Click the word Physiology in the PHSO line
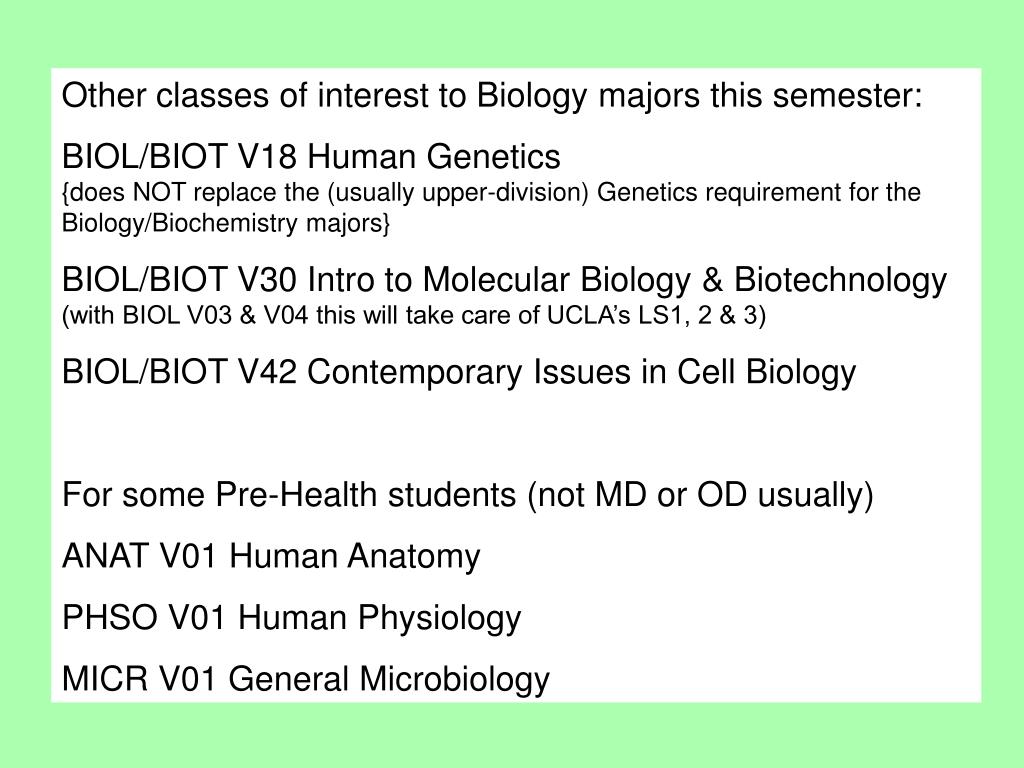The height and width of the screenshot is (768, 1024). pos(440,618)
